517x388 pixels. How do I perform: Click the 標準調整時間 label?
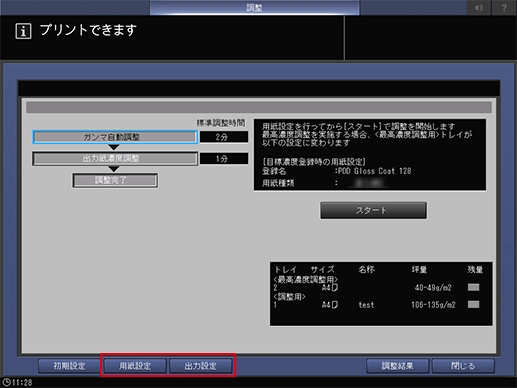pos(221,123)
